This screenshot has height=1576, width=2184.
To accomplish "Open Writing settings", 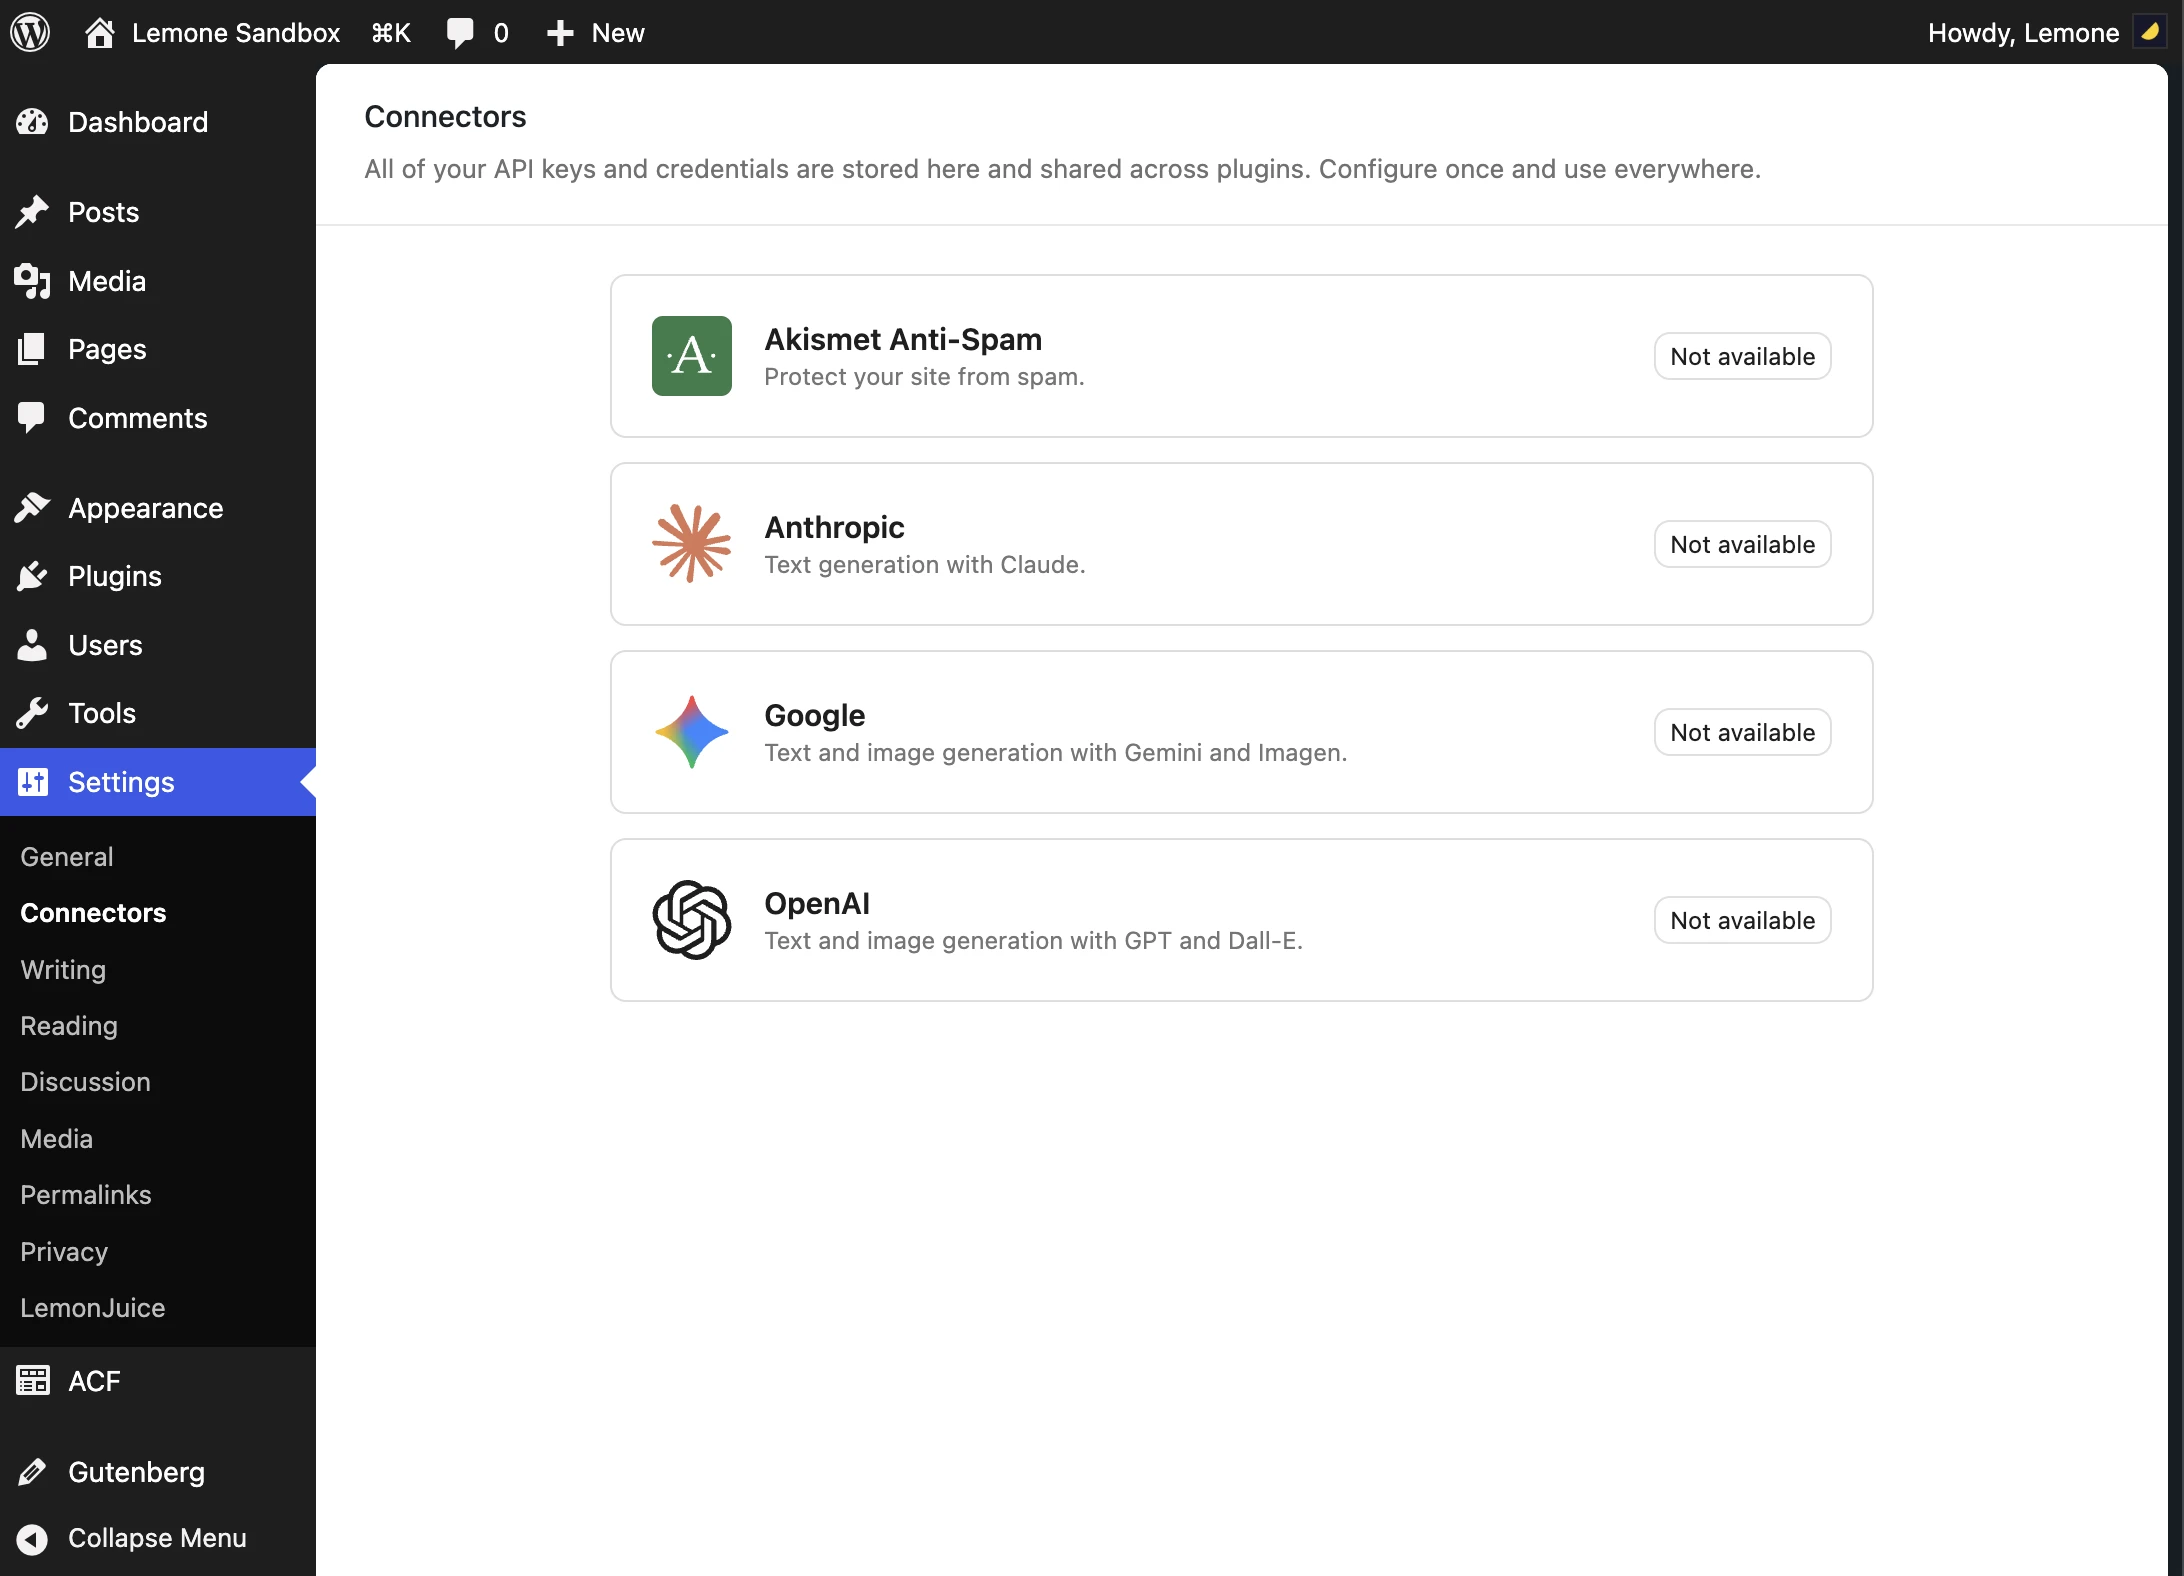I will [x=63, y=970].
